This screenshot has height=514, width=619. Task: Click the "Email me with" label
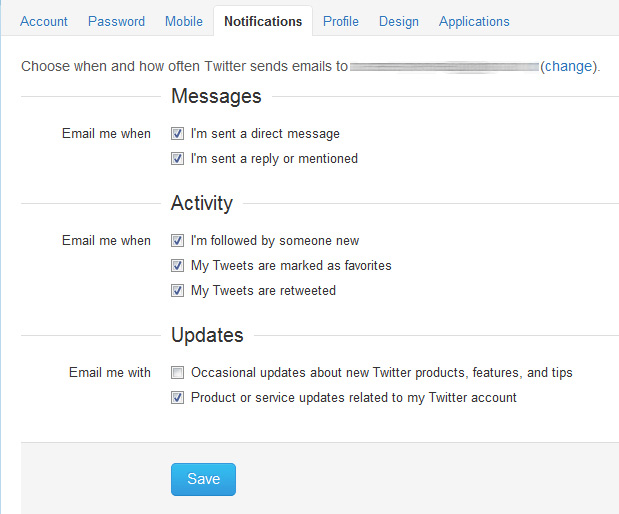click(x=110, y=372)
